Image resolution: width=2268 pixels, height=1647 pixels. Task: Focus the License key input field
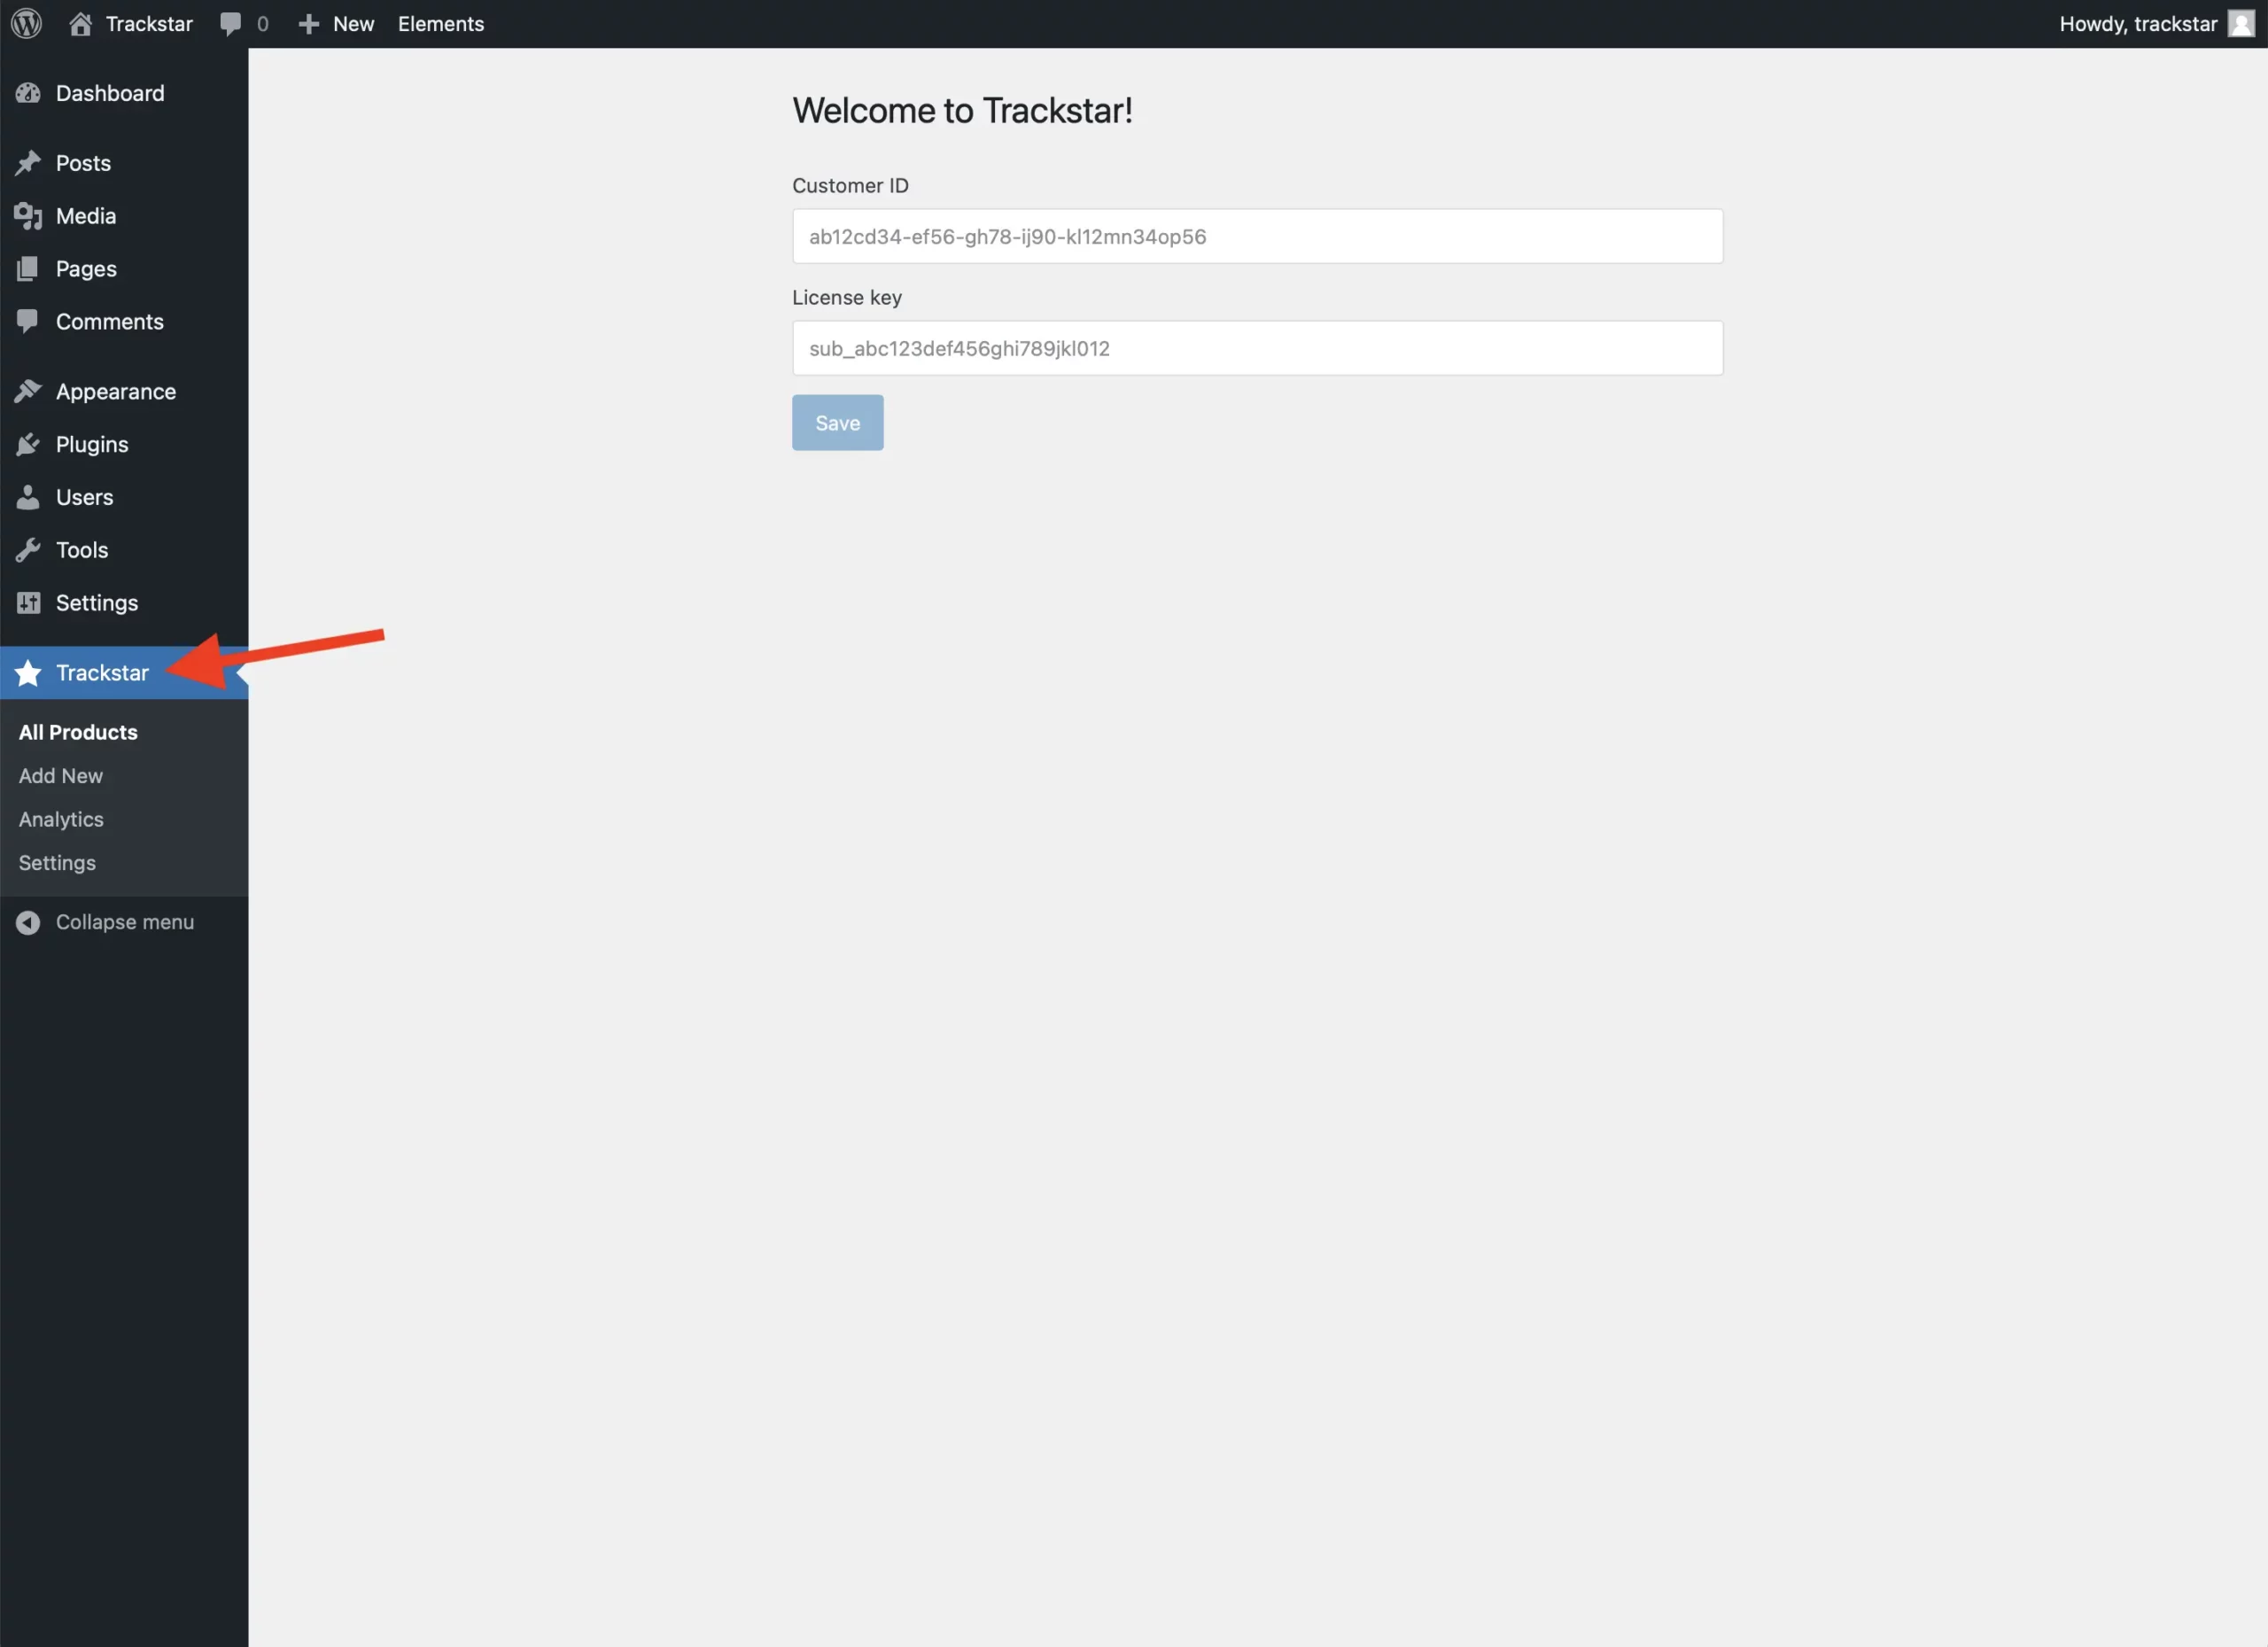point(1257,349)
